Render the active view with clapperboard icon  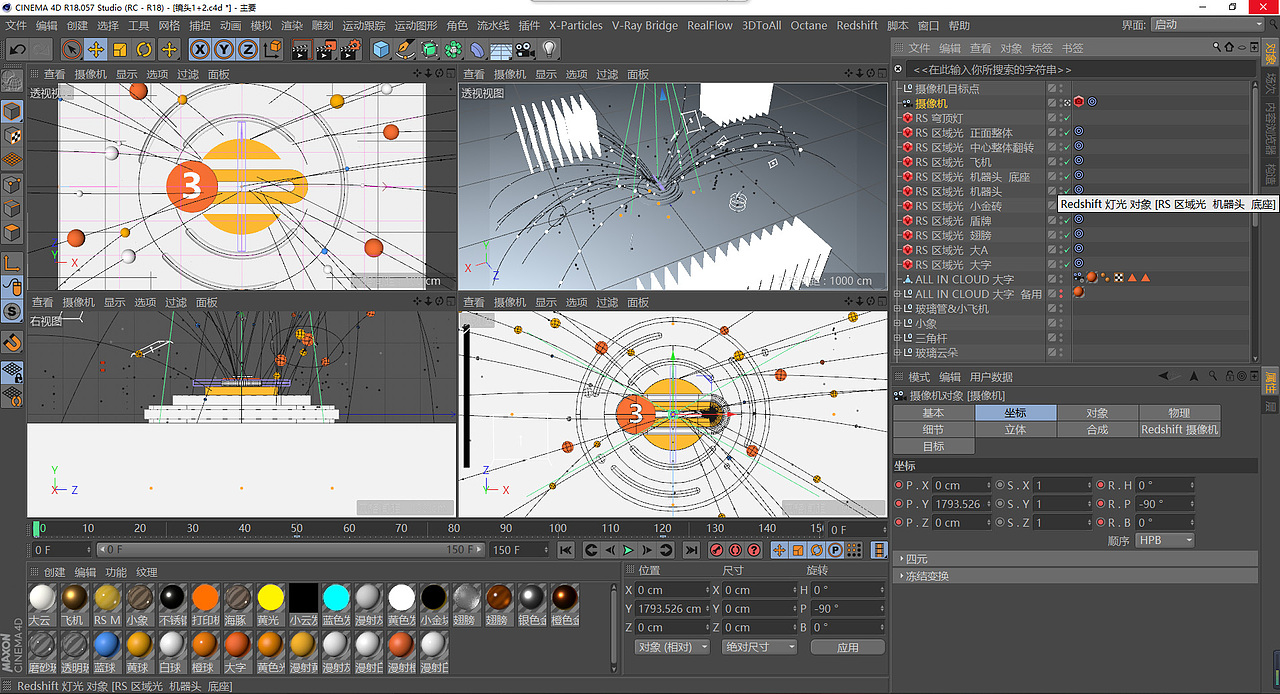(x=301, y=49)
